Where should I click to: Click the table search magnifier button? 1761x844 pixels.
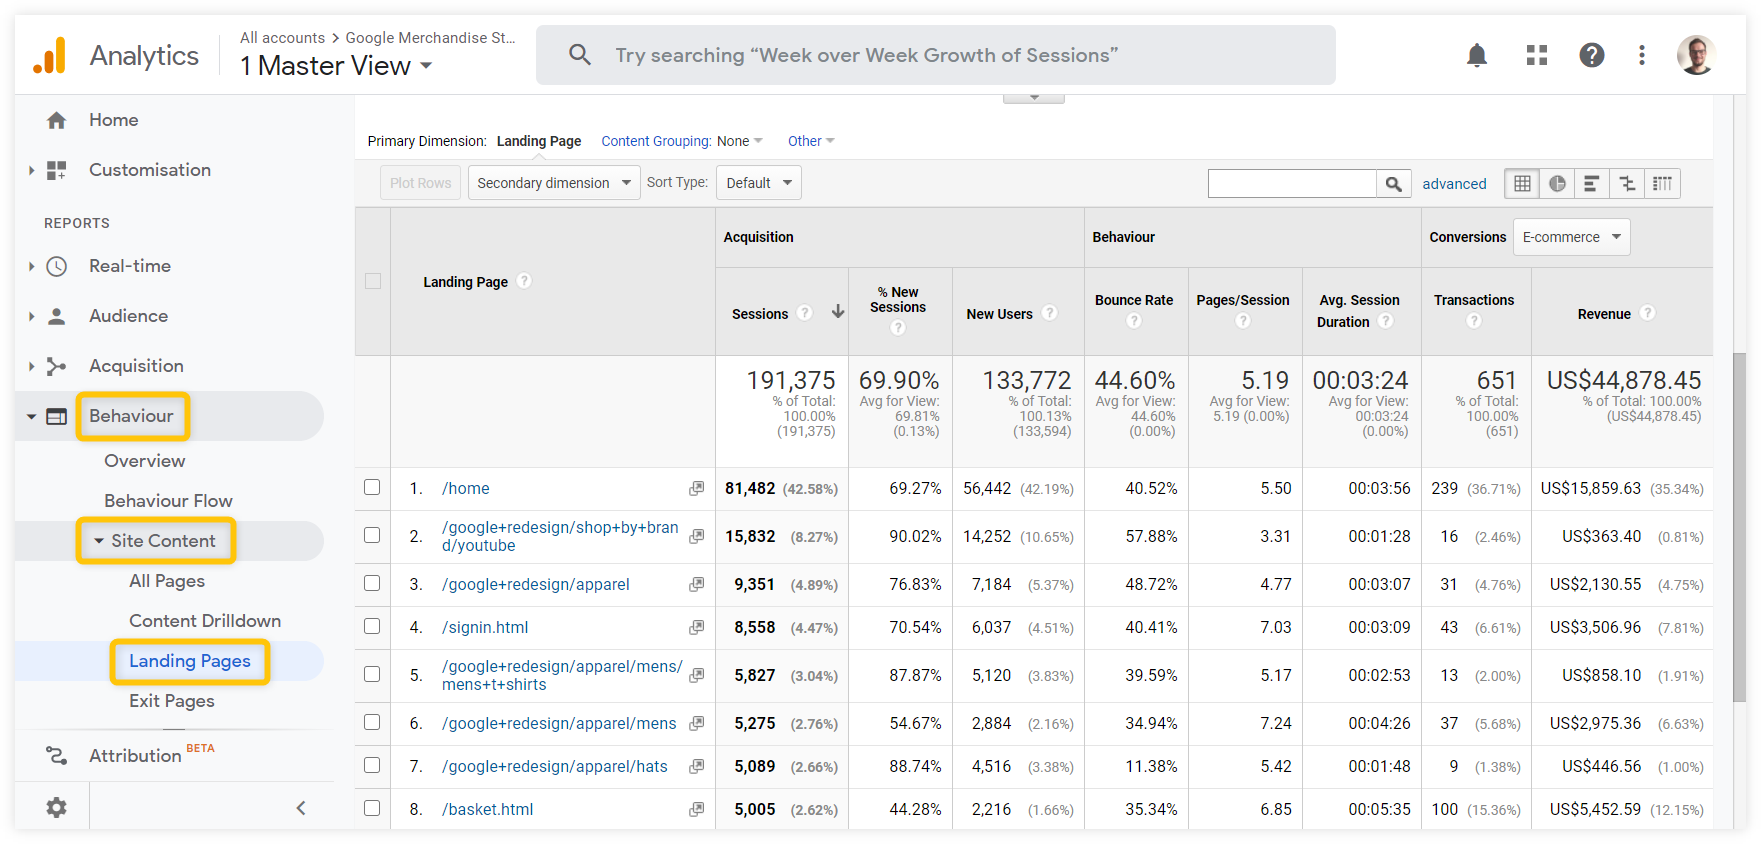[1393, 183]
